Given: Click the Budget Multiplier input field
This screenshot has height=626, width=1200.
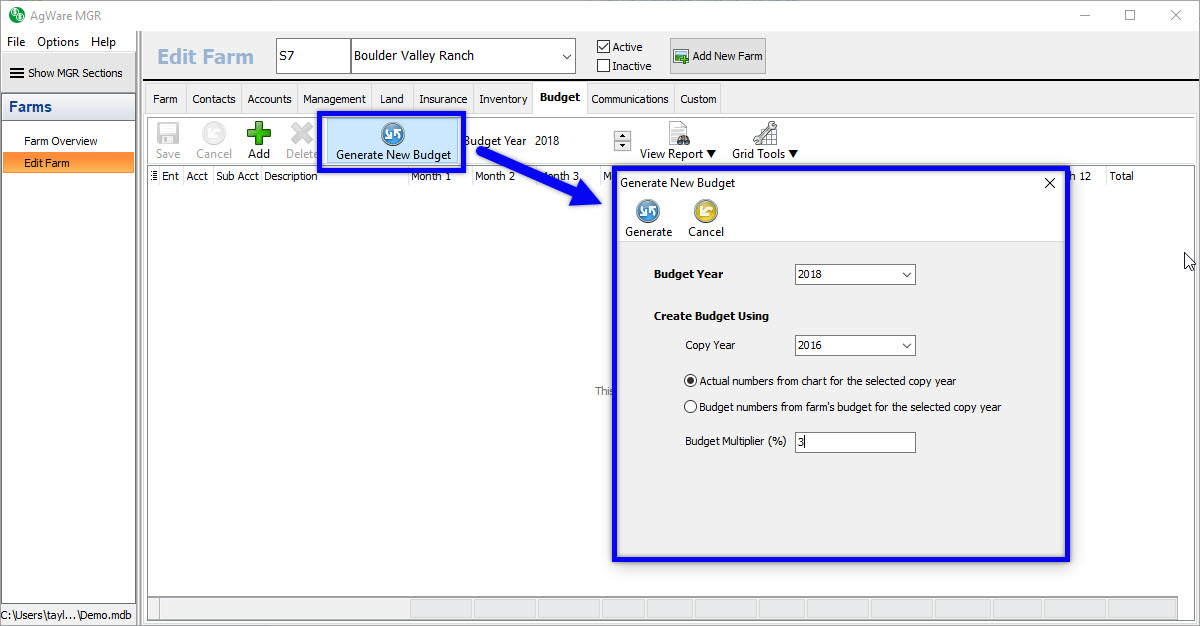Looking at the screenshot, I should tap(855, 442).
